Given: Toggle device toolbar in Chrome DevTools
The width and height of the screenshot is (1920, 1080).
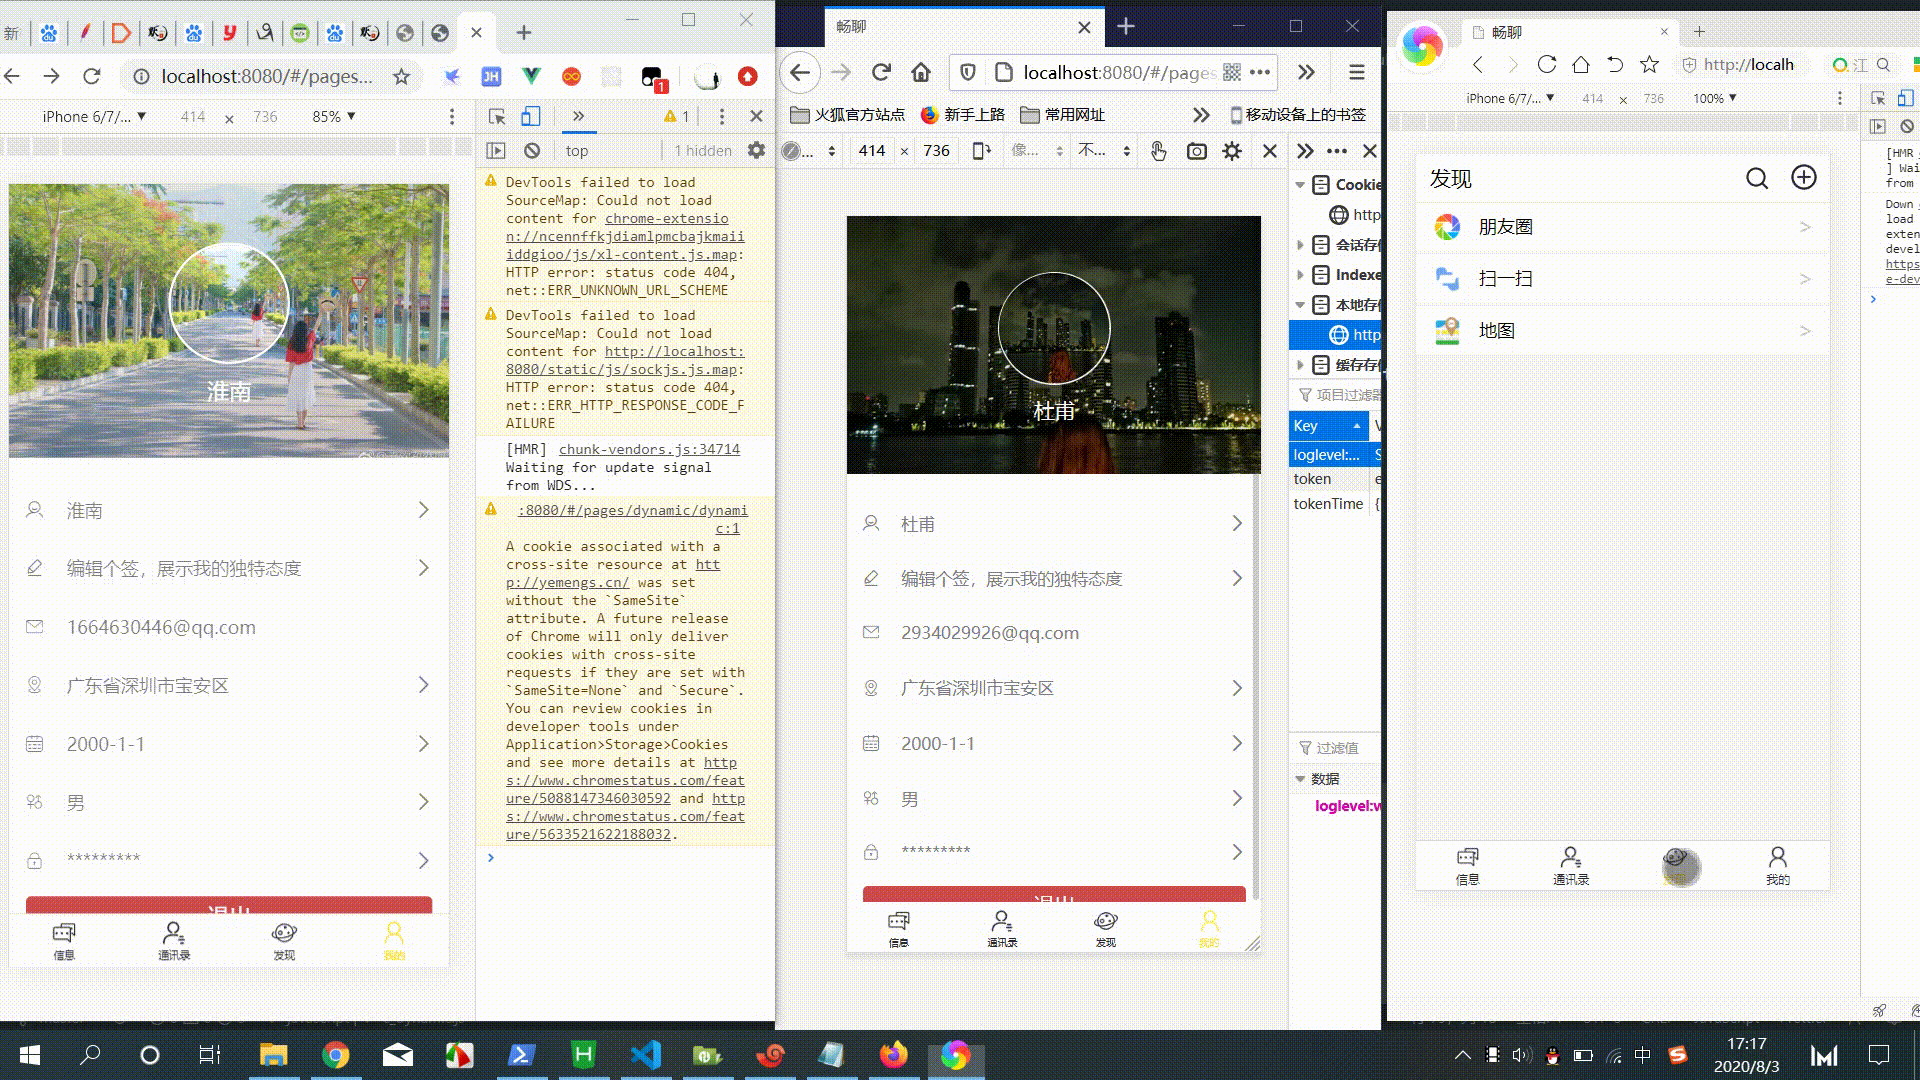Looking at the screenshot, I should point(531,116).
